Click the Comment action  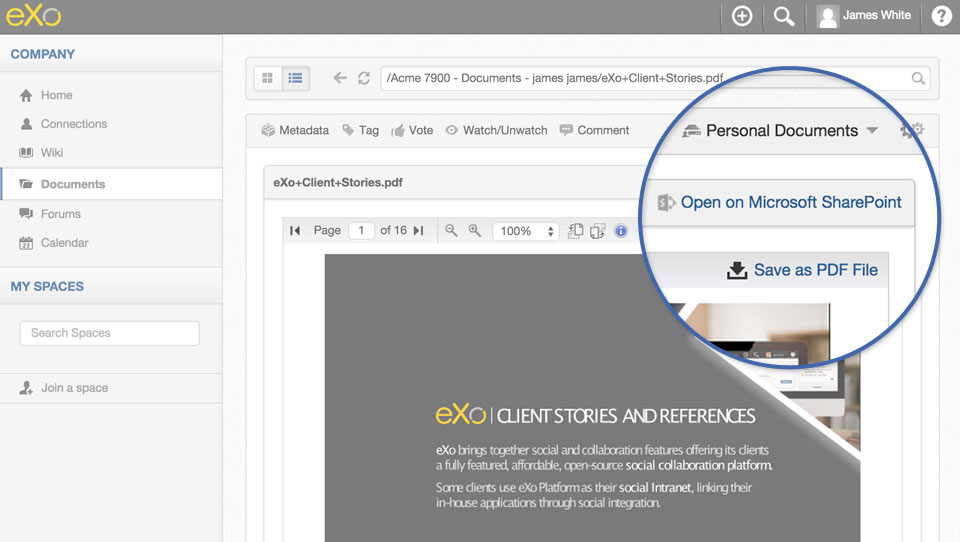[594, 130]
